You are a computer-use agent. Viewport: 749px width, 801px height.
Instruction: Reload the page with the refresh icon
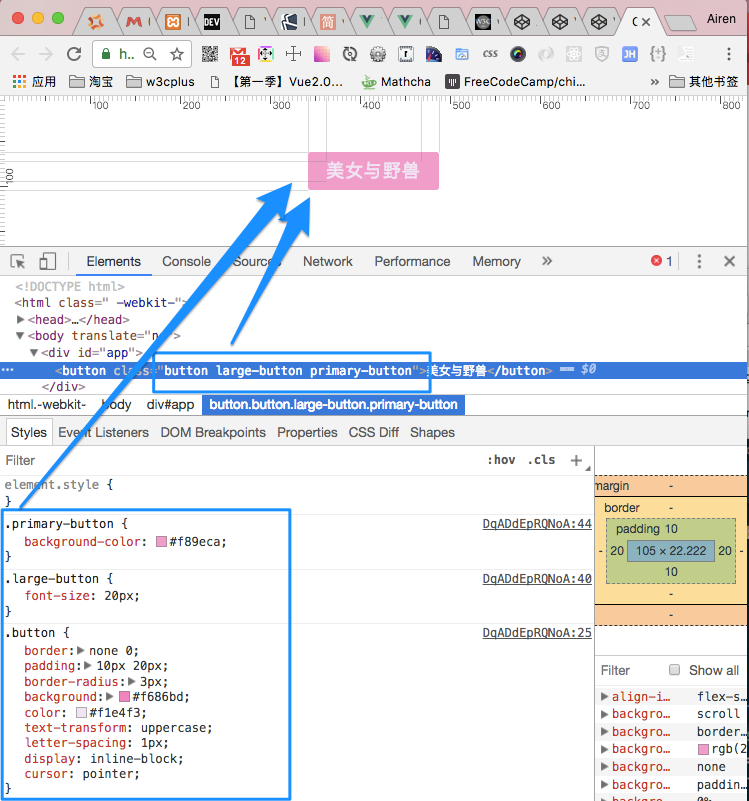(74, 54)
